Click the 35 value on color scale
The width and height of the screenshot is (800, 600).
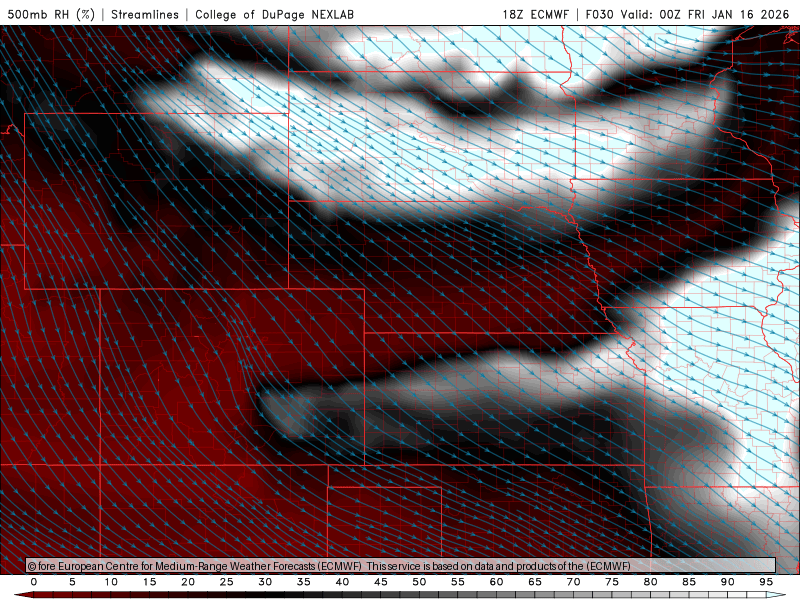point(304,582)
